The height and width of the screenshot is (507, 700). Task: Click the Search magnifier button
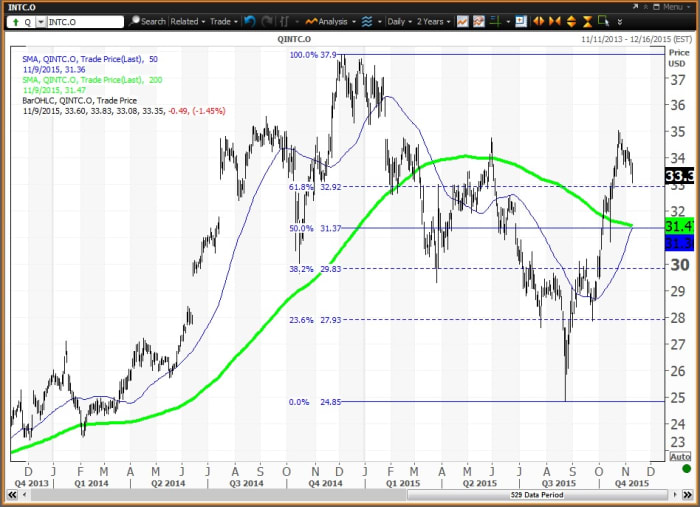148,21
